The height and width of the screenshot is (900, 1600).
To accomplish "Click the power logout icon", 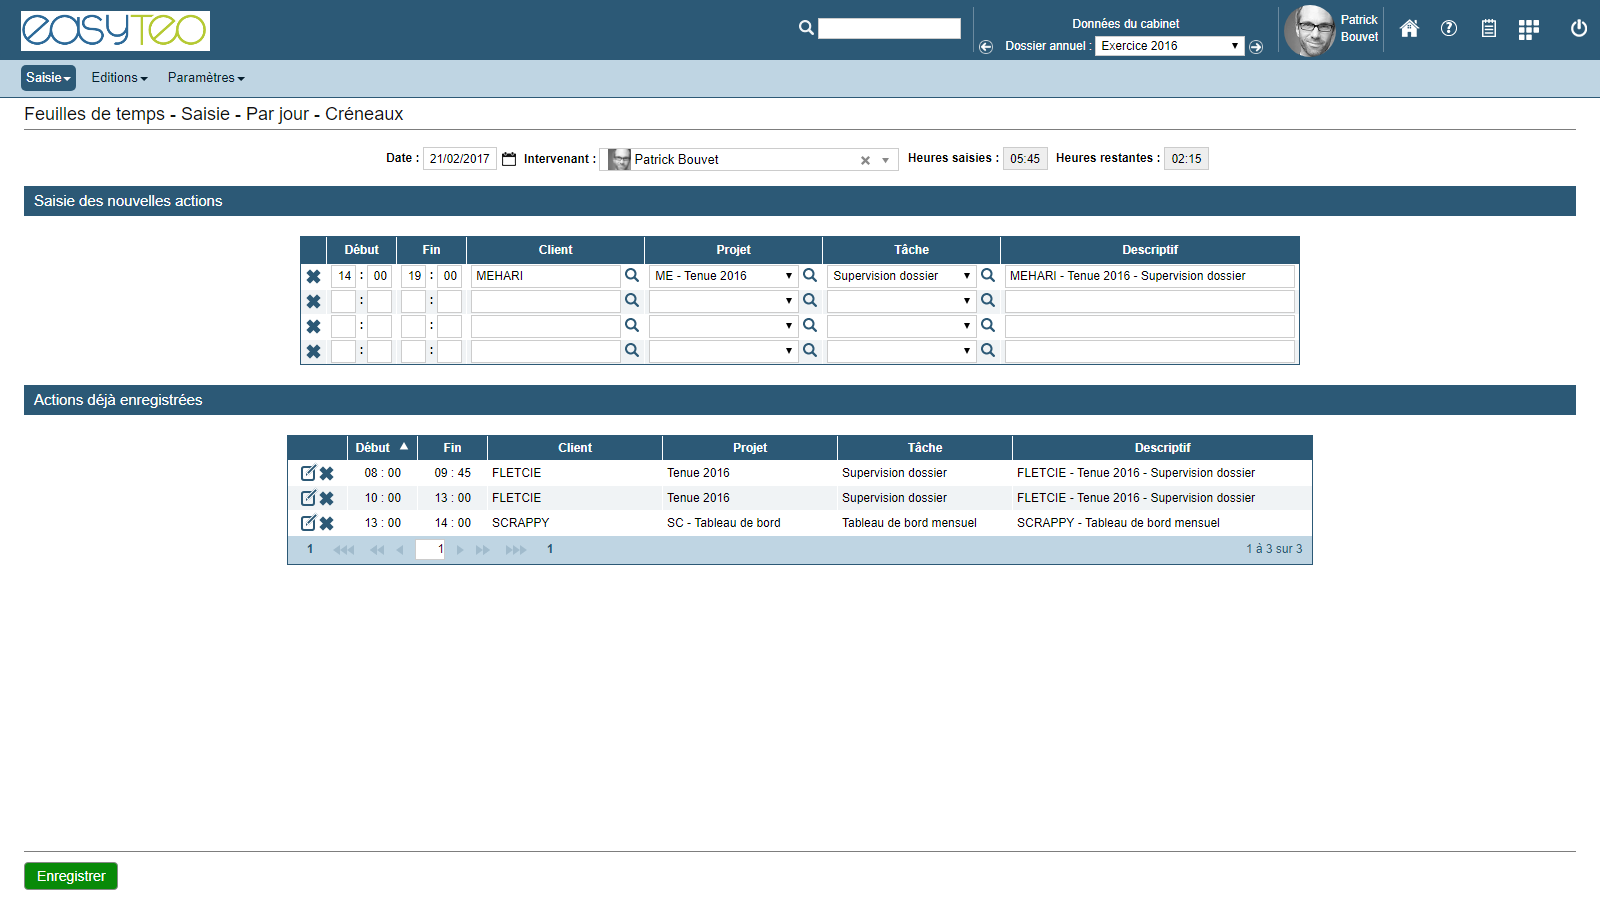I will point(1579,29).
